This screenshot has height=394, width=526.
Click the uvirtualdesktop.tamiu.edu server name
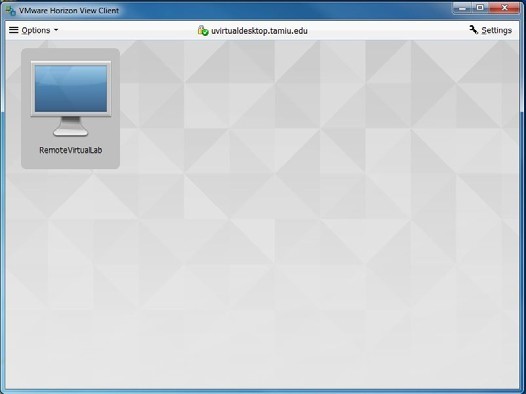click(x=259, y=31)
